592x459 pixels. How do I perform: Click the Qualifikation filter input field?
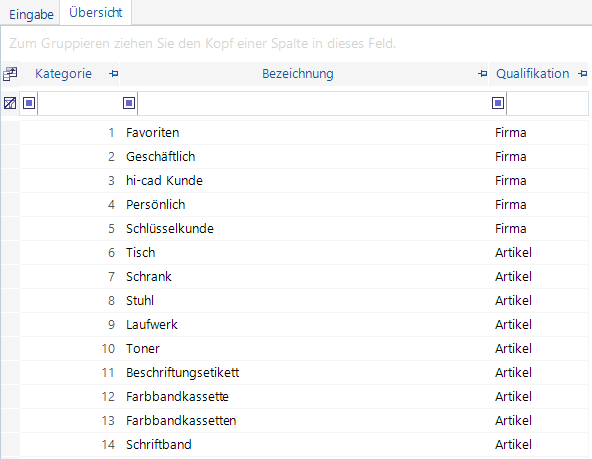(x=547, y=103)
